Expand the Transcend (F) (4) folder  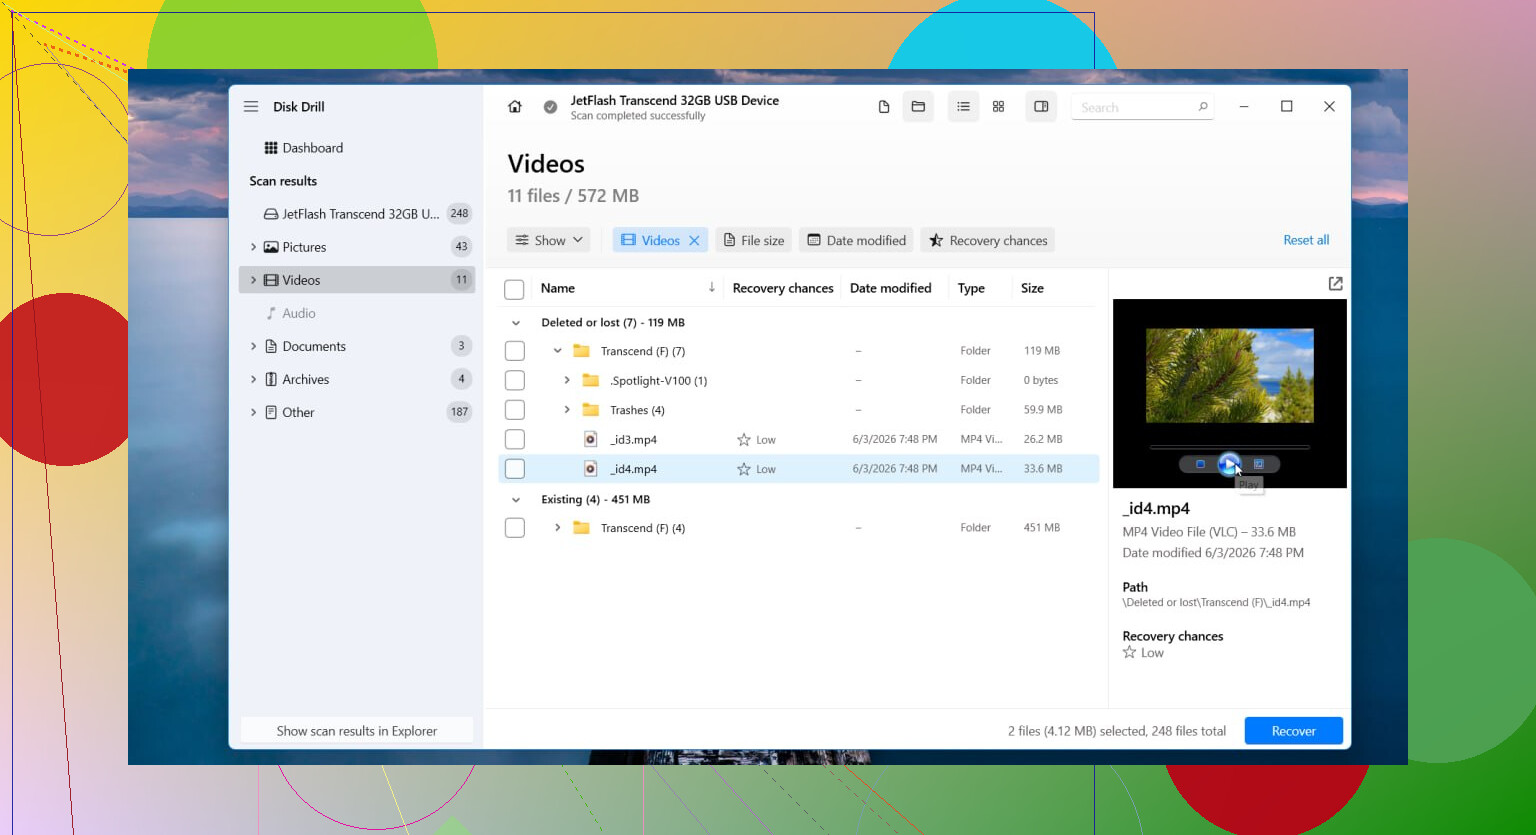tap(557, 528)
